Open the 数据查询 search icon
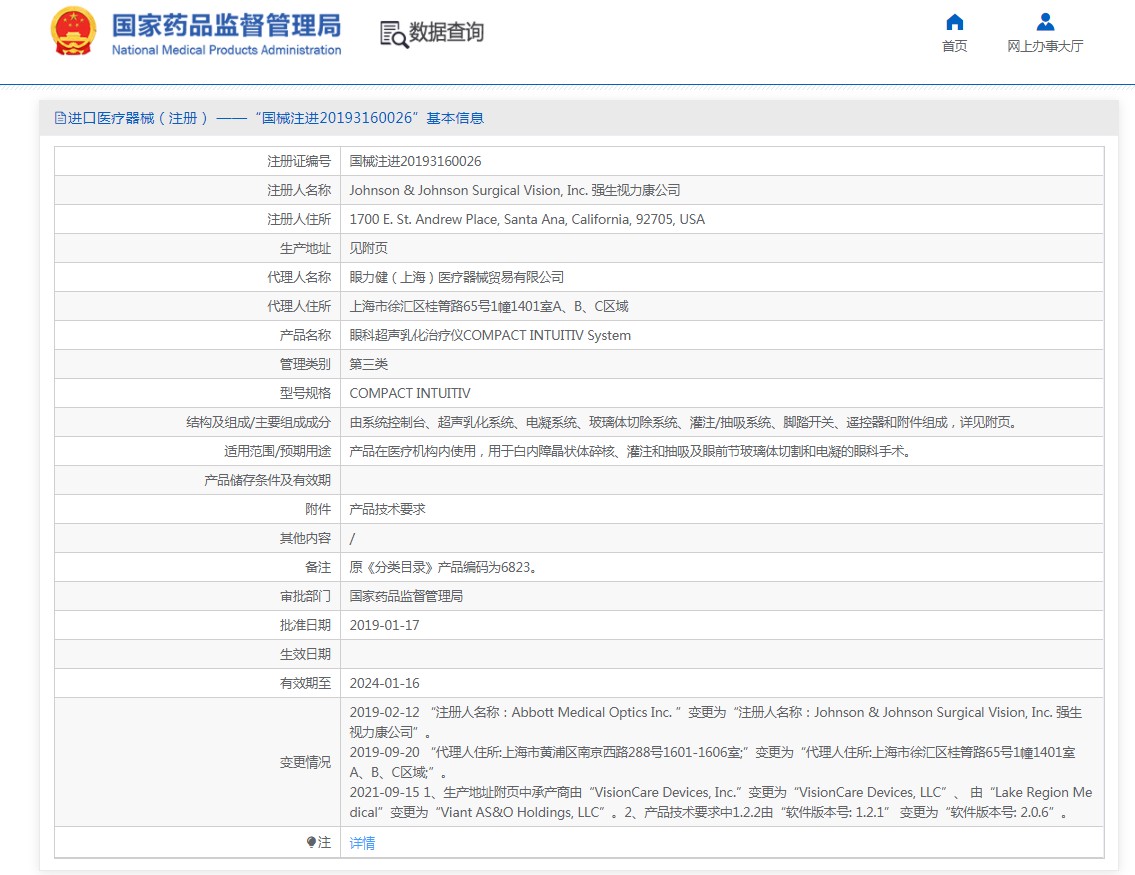Image resolution: width=1135 pixels, height=875 pixels. tap(394, 34)
